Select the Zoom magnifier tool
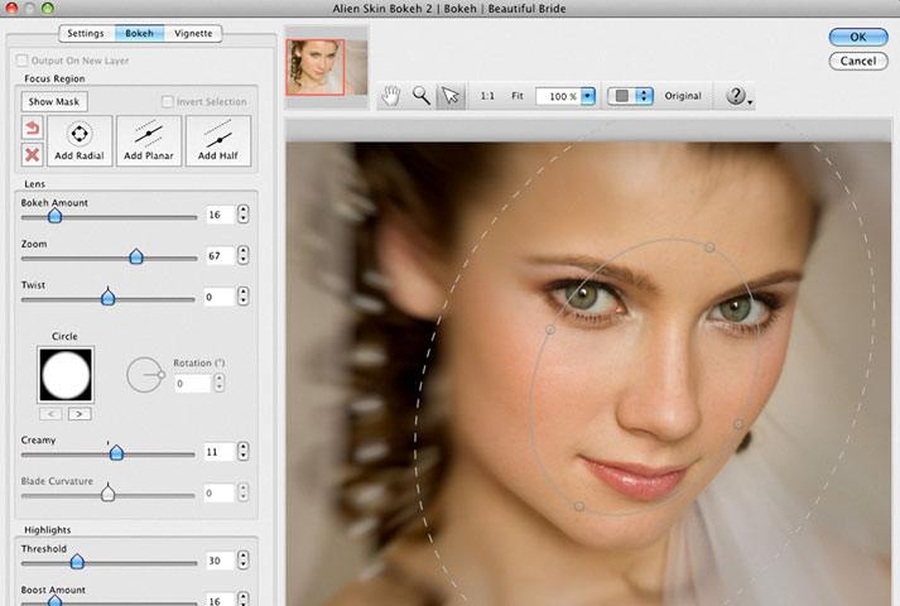 [421, 96]
